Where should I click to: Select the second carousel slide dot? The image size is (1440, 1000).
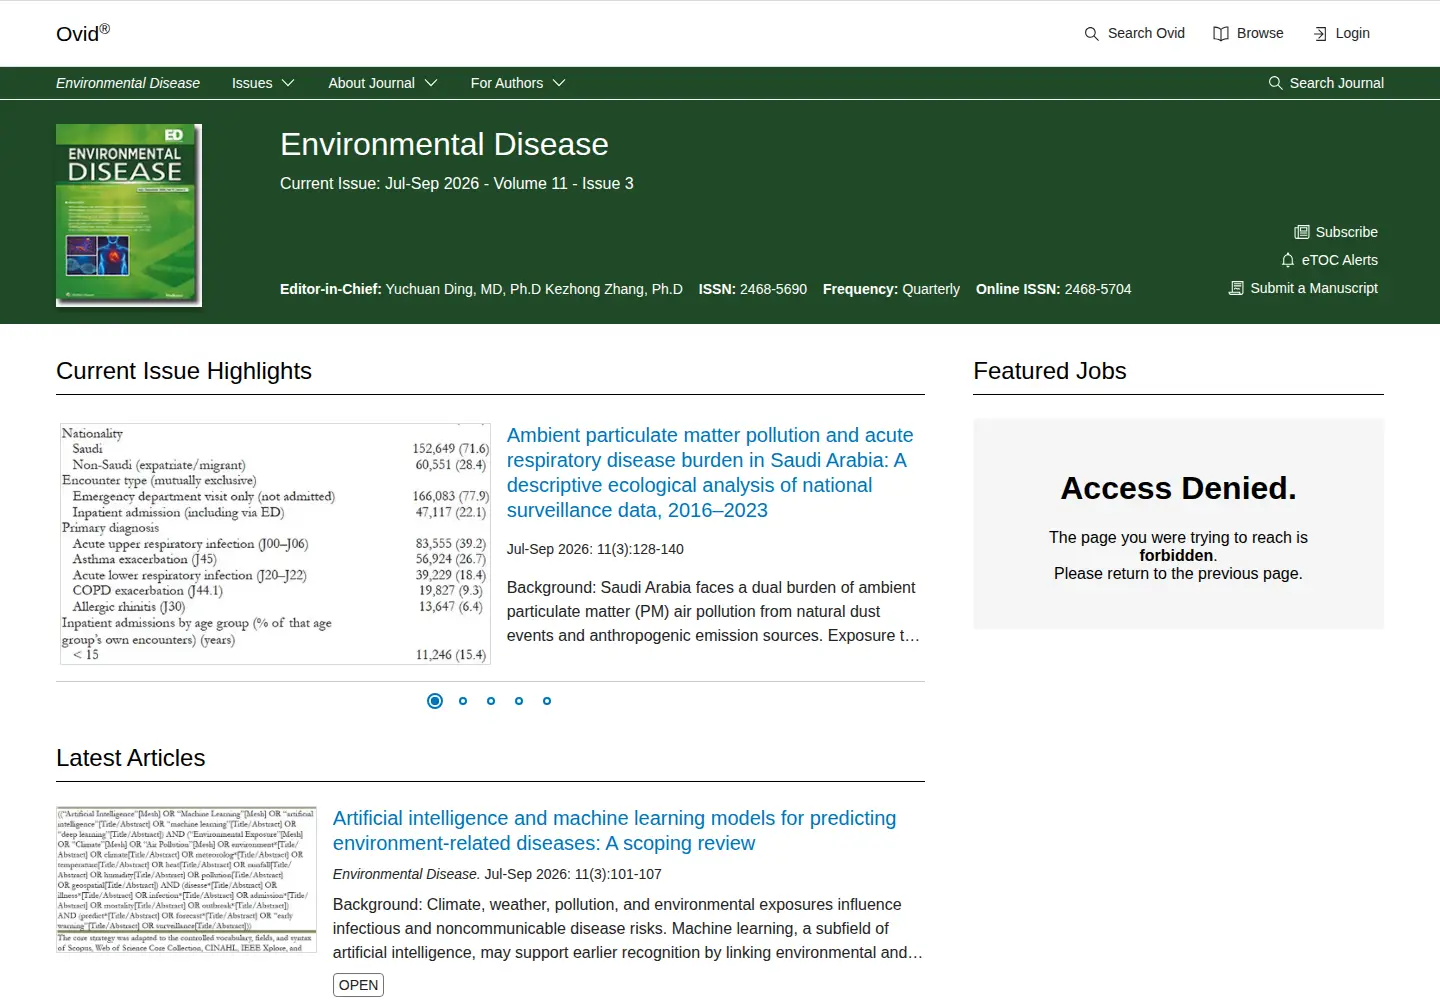click(463, 701)
